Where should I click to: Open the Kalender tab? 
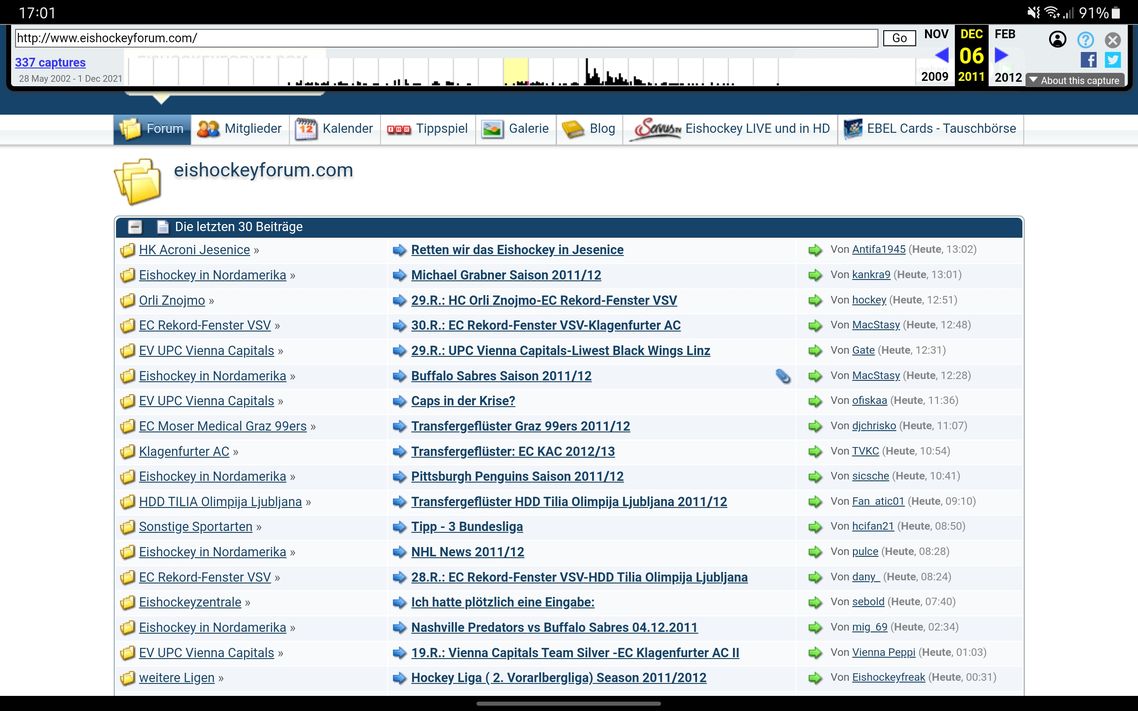tap(335, 129)
